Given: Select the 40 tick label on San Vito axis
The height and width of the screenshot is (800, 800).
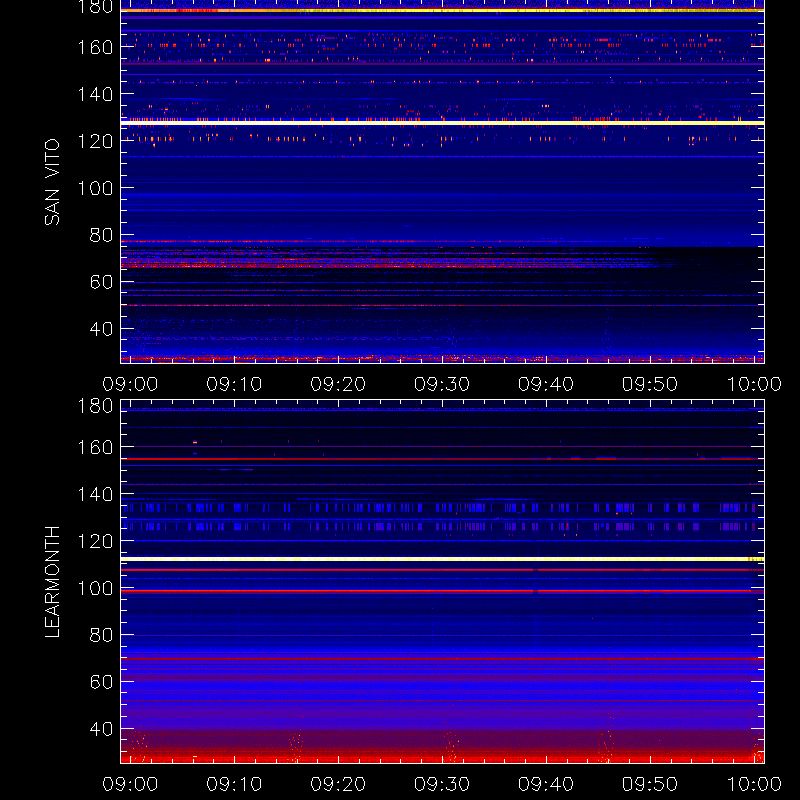Looking at the screenshot, I should 101,329.
